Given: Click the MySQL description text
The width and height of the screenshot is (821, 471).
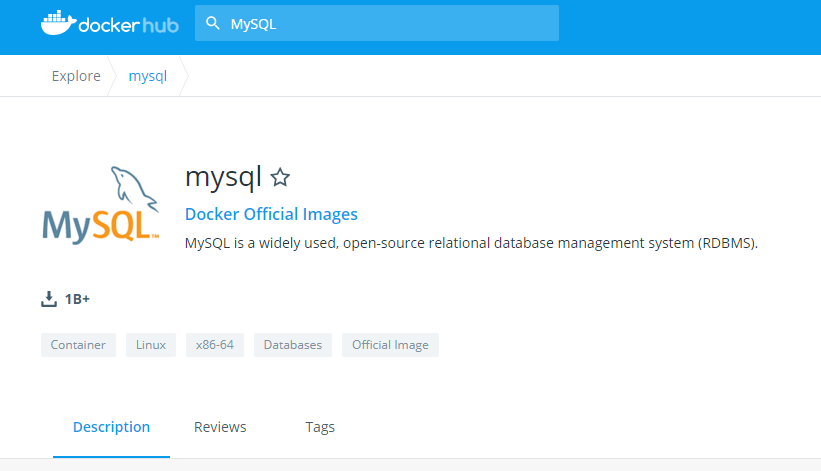Looking at the screenshot, I should [471, 243].
